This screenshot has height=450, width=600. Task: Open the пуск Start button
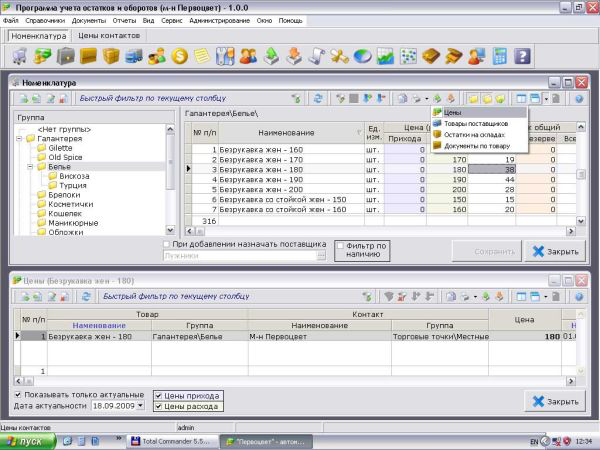coord(28,441)
